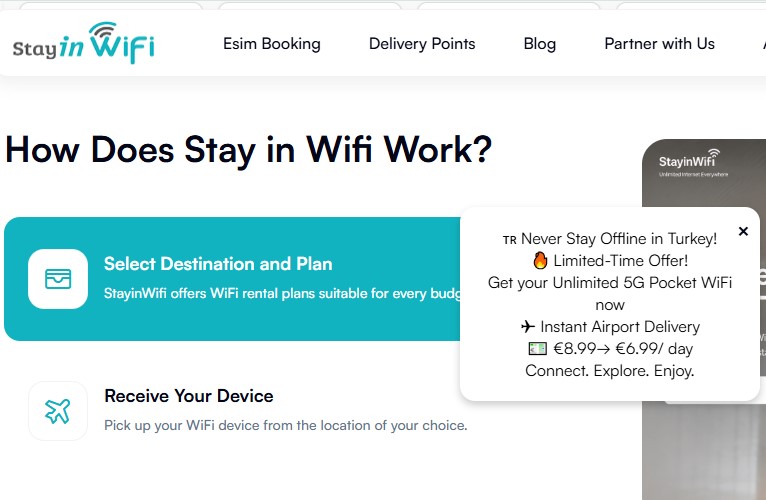Click the airplane emoji by Instant Airport Delivery
Viewport: 766px width, 500px height.
point(528,326)
